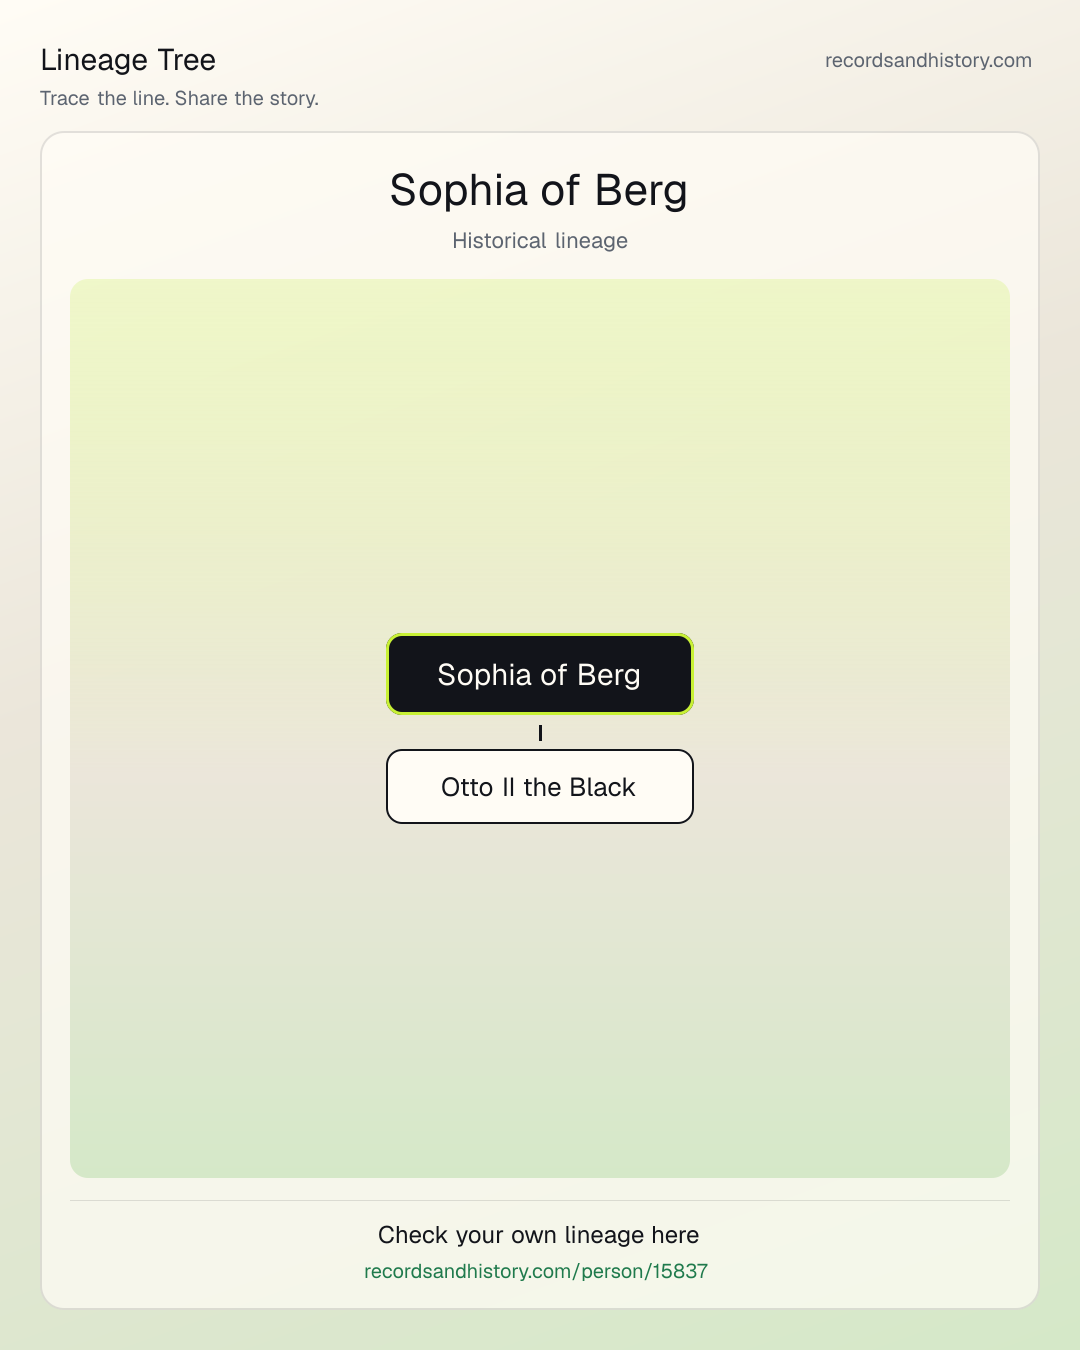Click the connector line between the two nodes
The width and height of the screenshot is (1080, 1350).
pos(540,733)
